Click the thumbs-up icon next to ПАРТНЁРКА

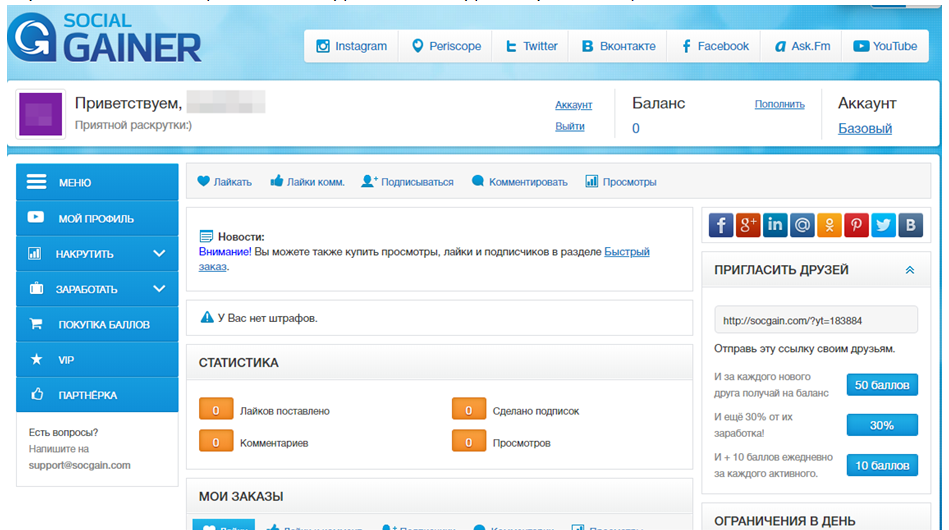click(37, 394)
